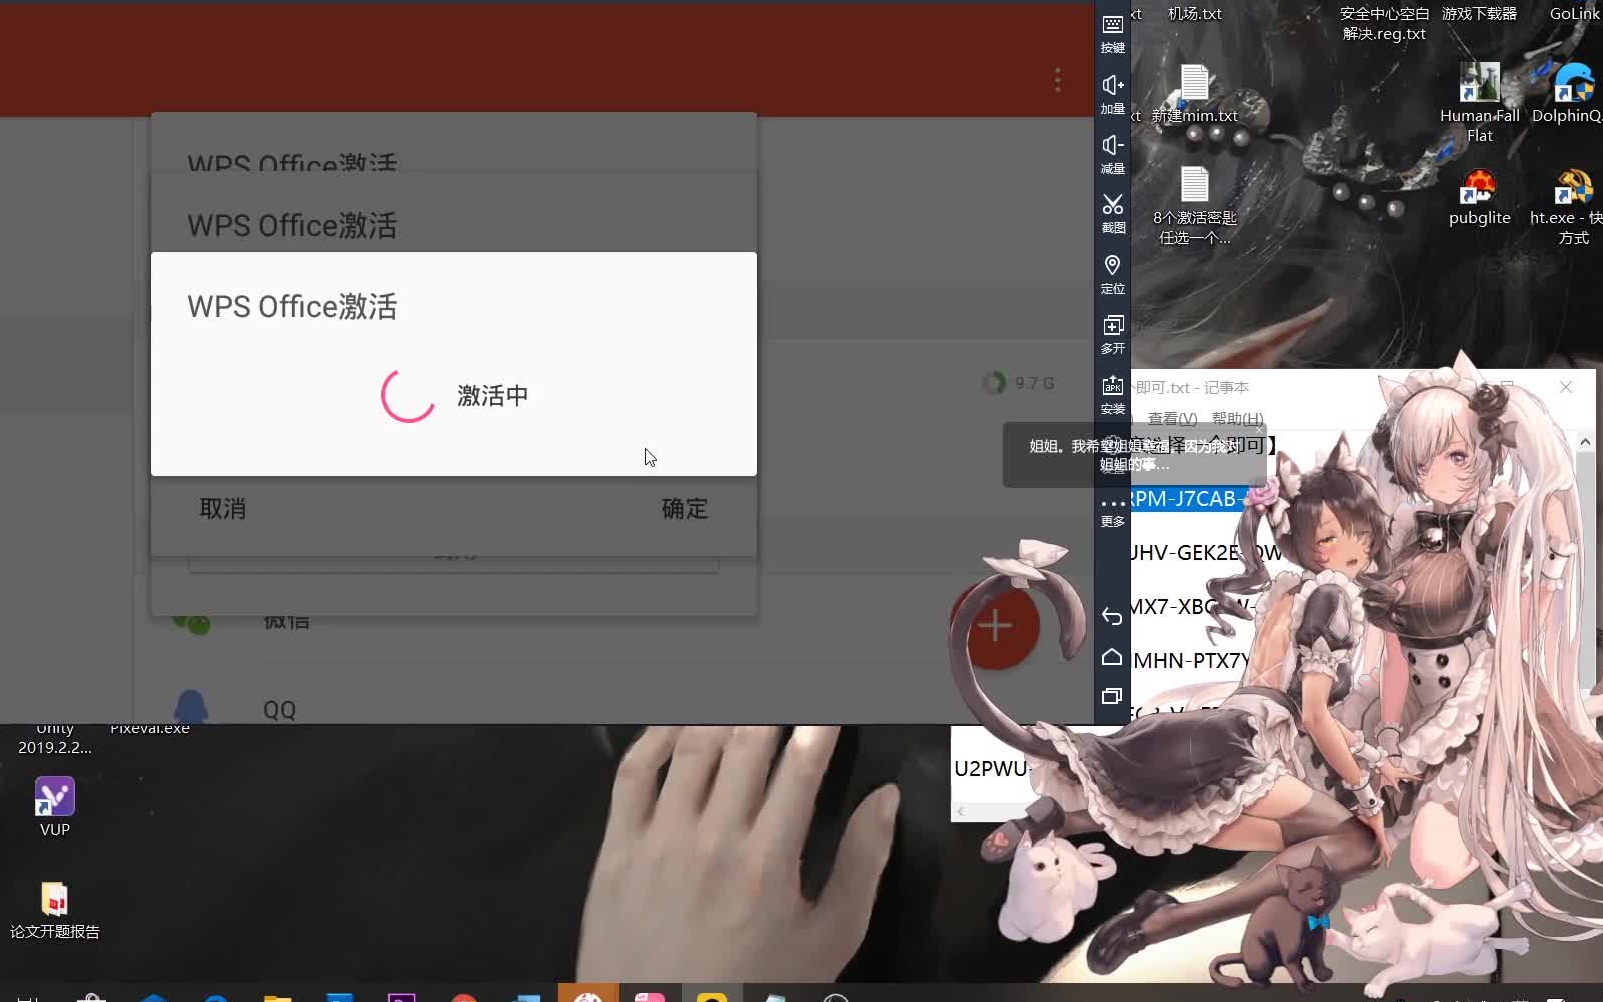This screenshot has width=1603, height=1002.
Task: Click the highlighted RPM-J7CAB key line in Notepad
Action: 1189,499
